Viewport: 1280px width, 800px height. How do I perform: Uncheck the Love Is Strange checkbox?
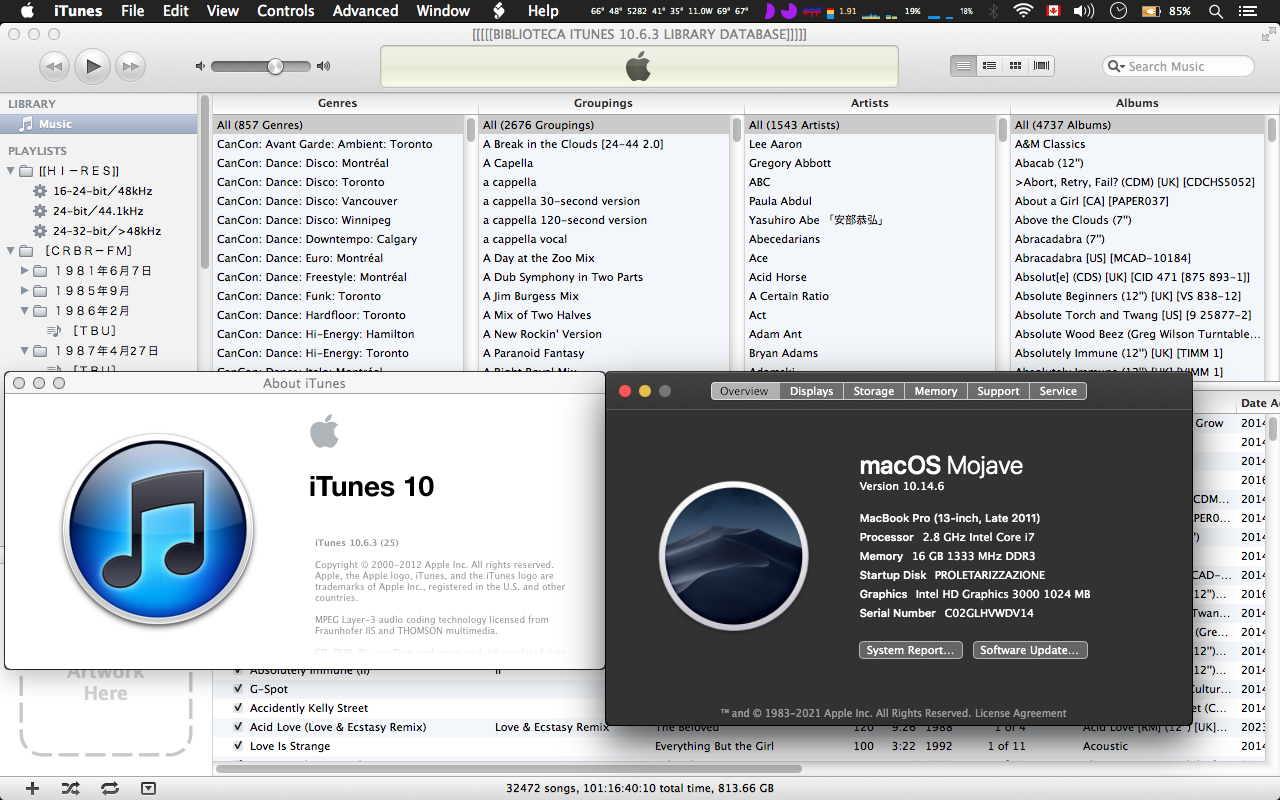pyautogui.click(x=238, y=746)
